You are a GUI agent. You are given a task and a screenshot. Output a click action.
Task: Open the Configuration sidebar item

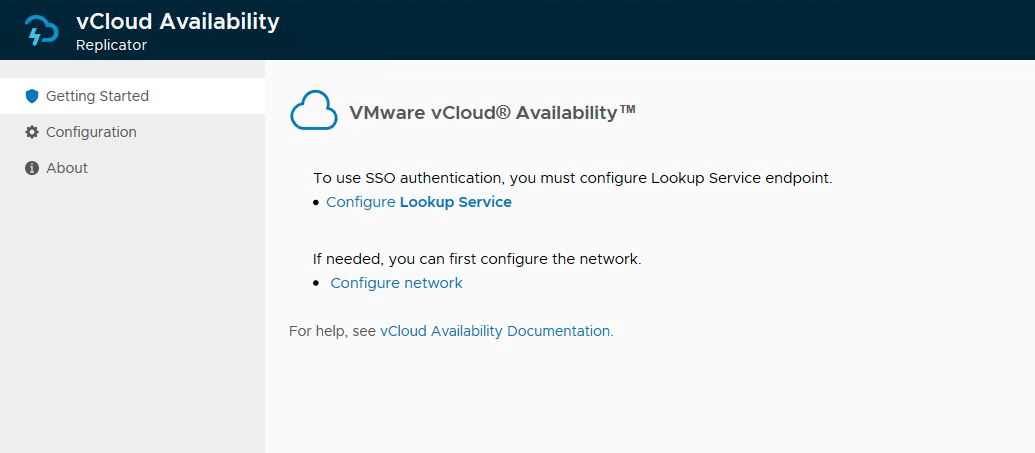coord(132,132)
